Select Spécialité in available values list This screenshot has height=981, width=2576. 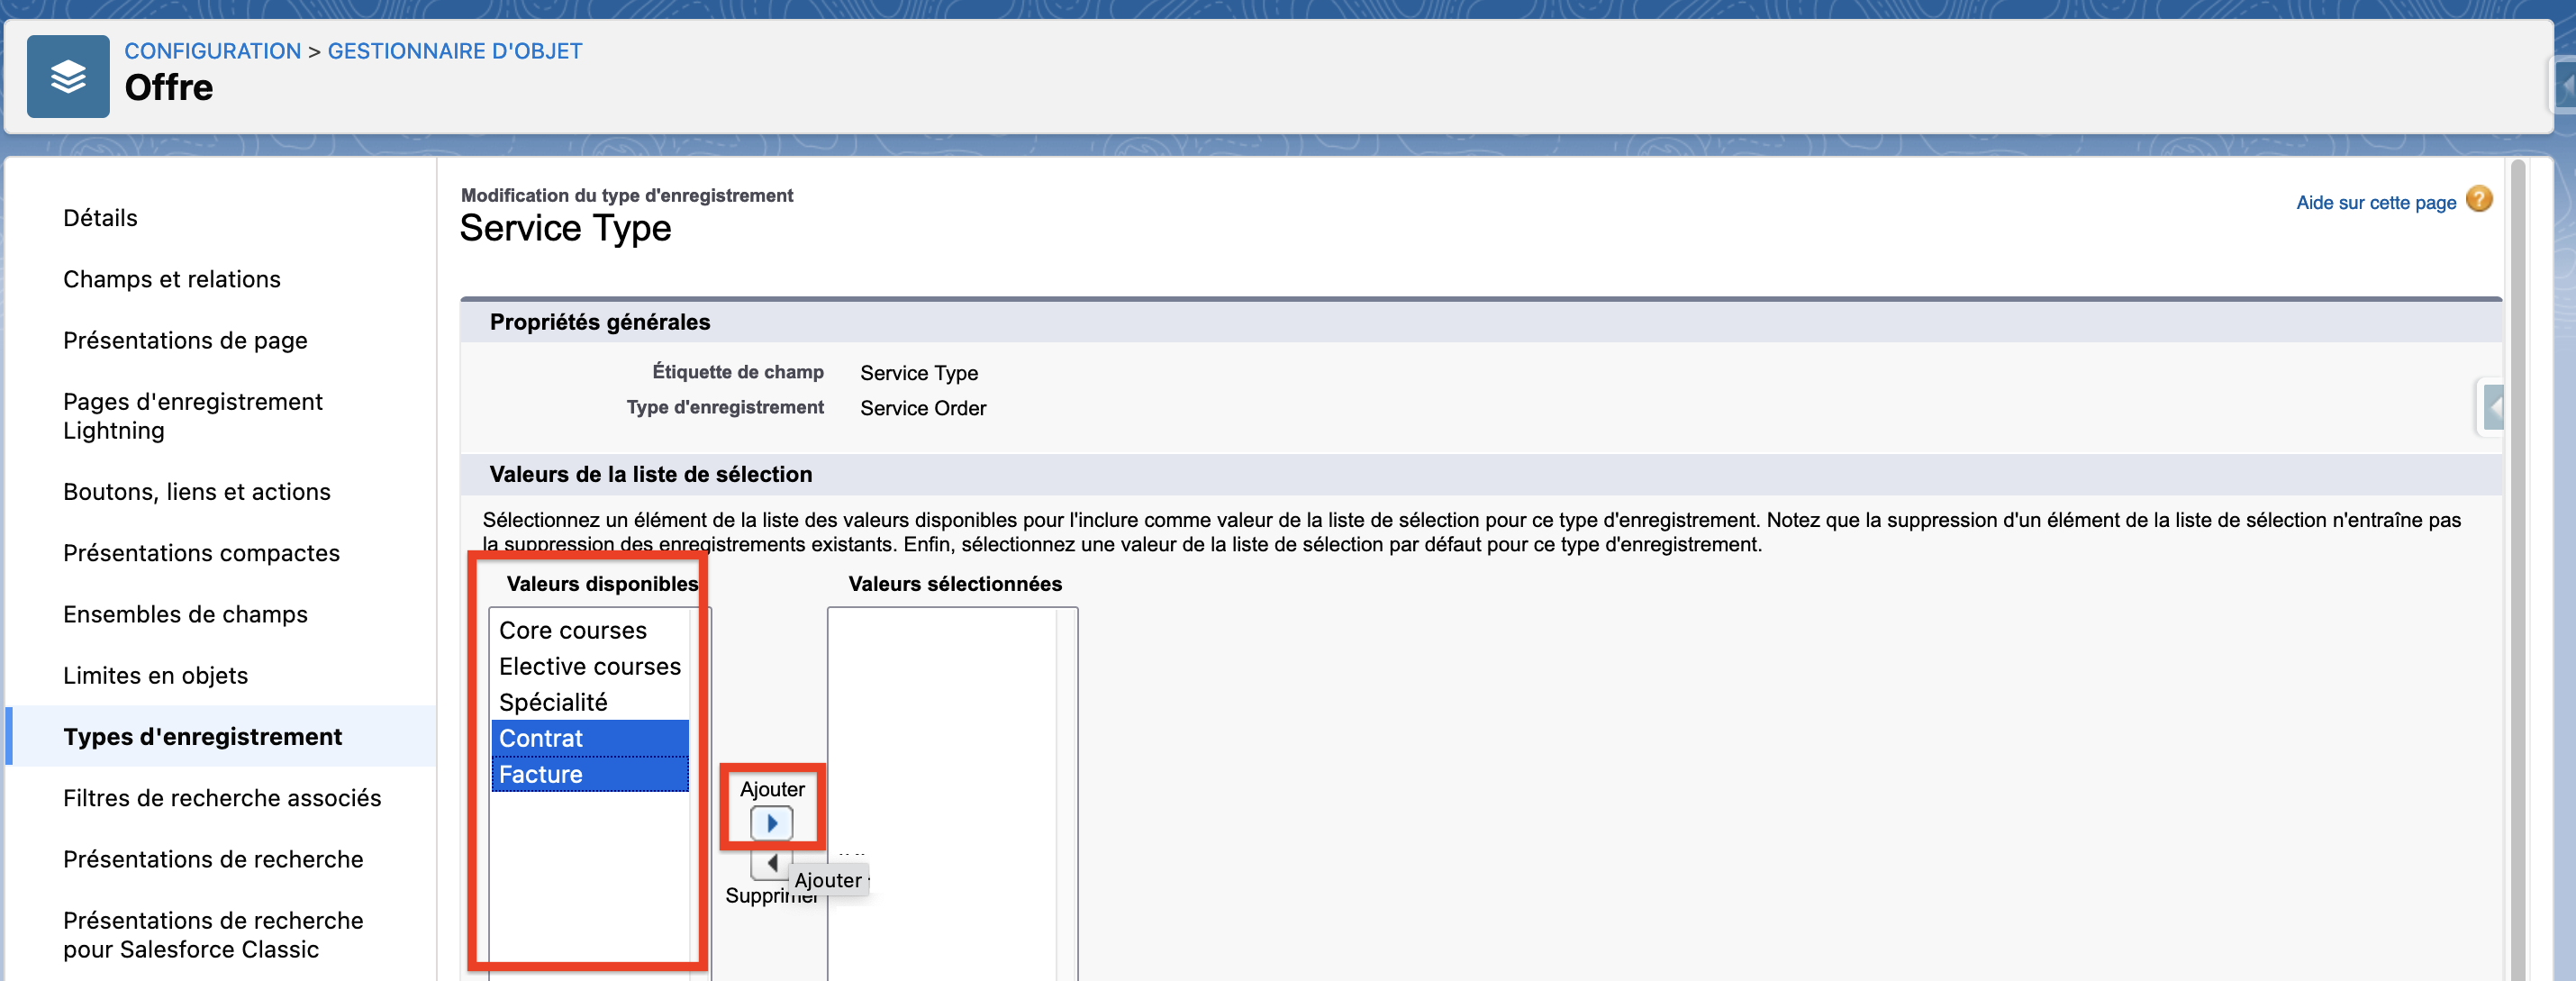coord(553,703)
